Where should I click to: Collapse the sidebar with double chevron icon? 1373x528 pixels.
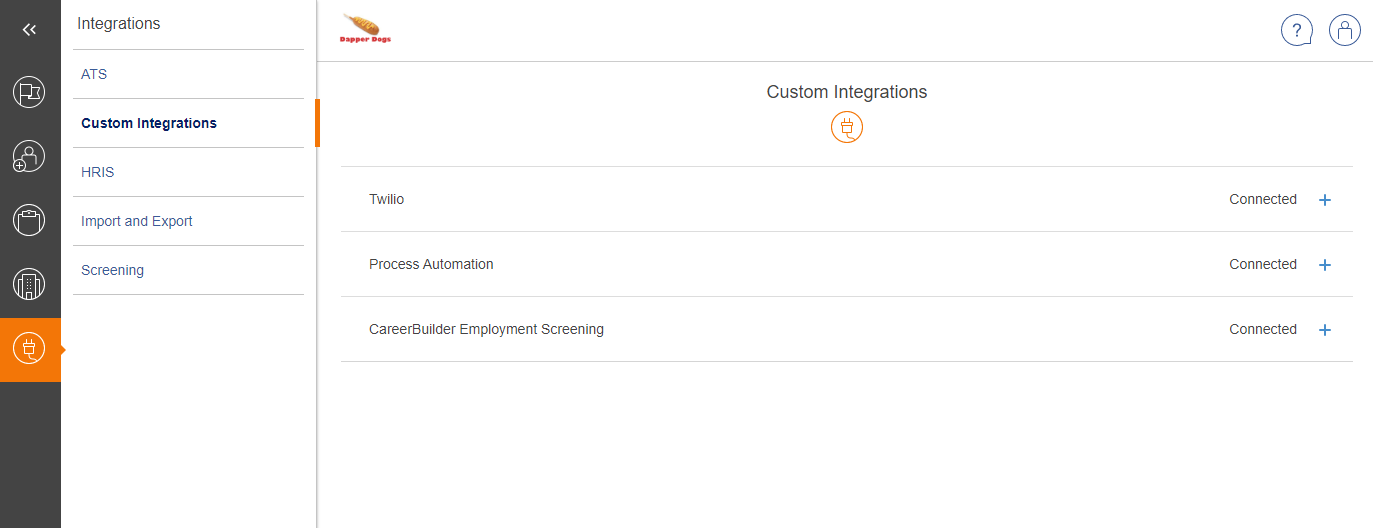tap(29, 30)
